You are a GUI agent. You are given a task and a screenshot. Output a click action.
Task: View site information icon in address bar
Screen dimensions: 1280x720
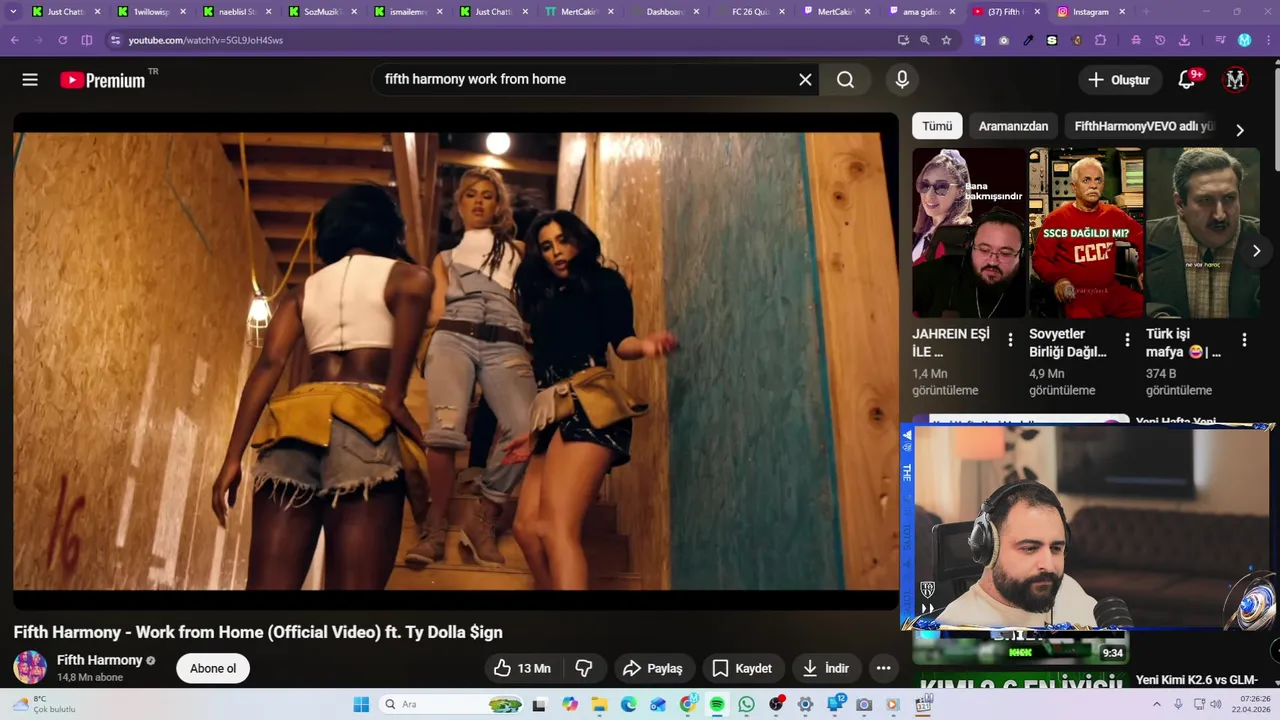[x=115, y=40]
